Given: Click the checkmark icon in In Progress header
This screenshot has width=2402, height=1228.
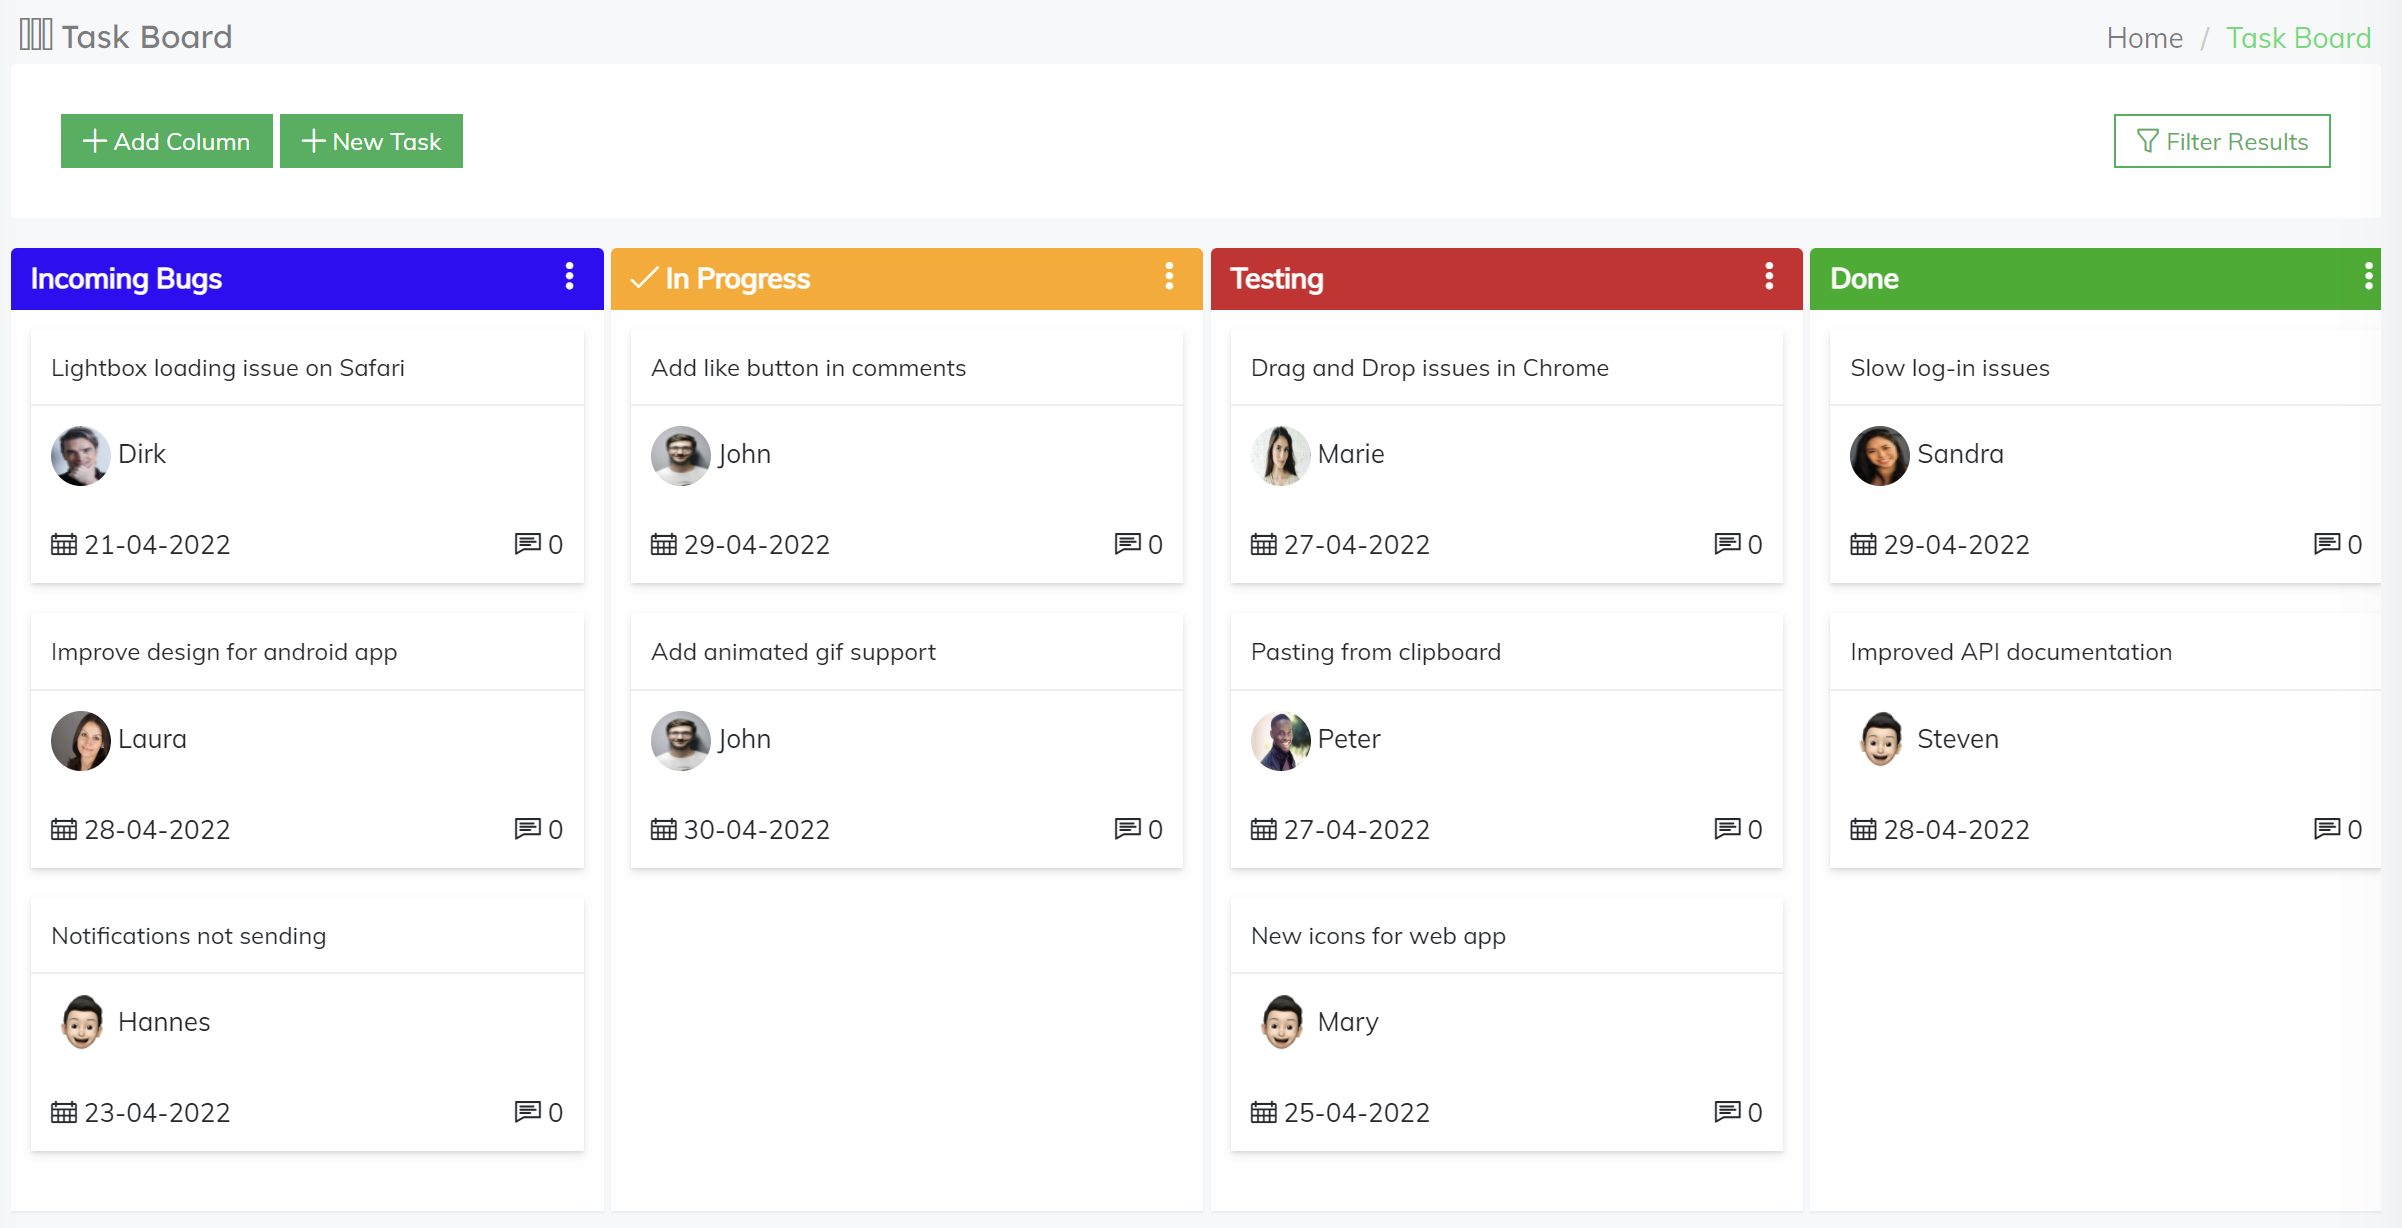Looking at the screenshot, I should pos(645,279).
